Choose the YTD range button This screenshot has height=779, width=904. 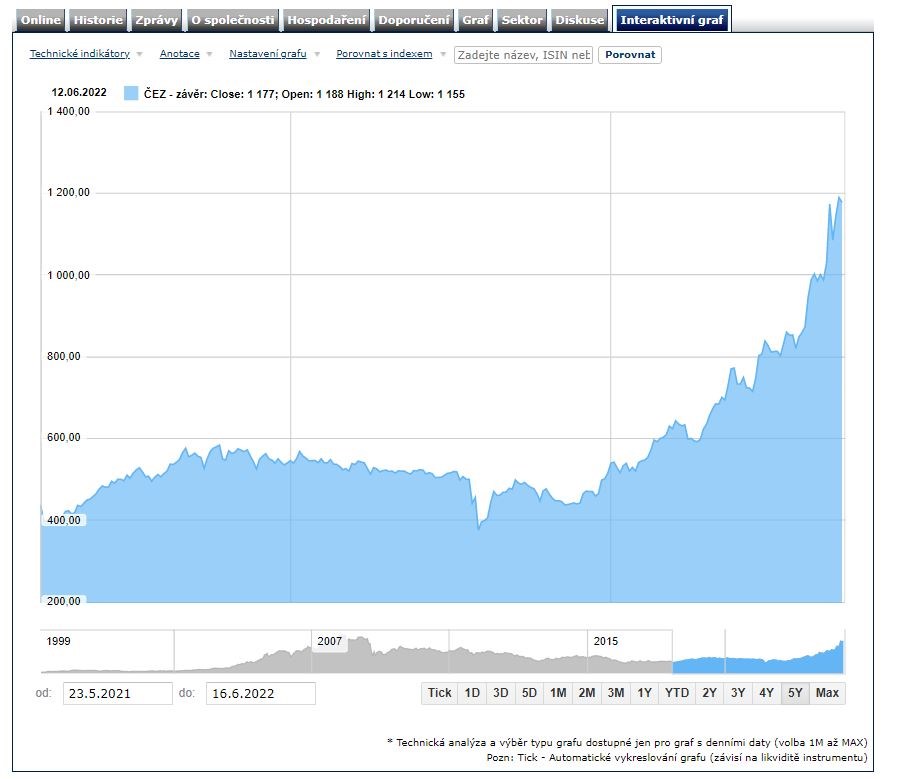(x=677, y=693)
